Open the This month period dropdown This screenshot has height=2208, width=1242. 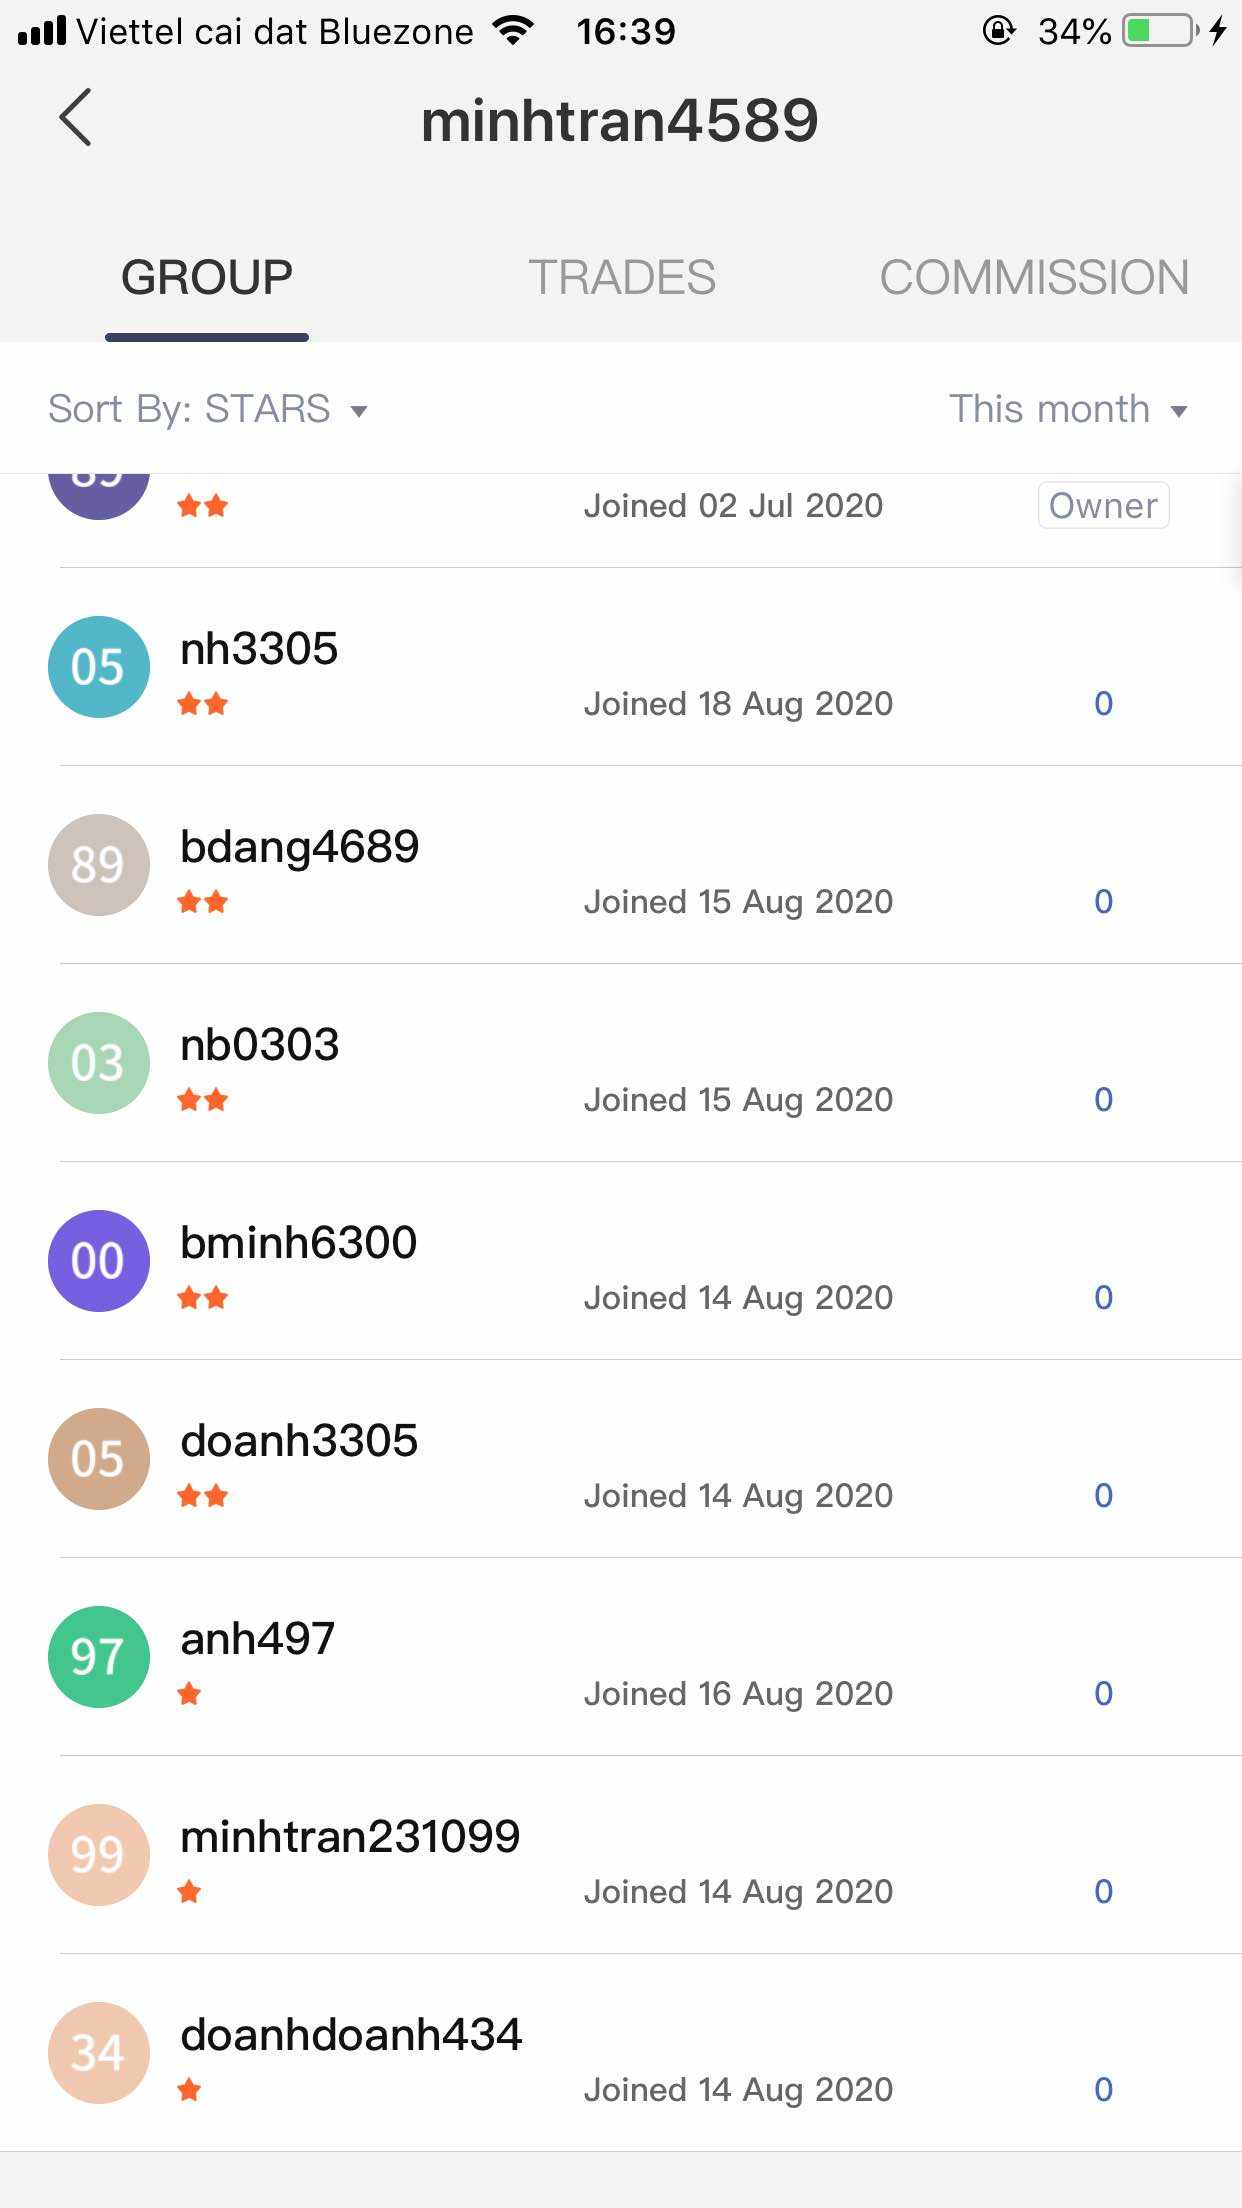coord(1067,410)
